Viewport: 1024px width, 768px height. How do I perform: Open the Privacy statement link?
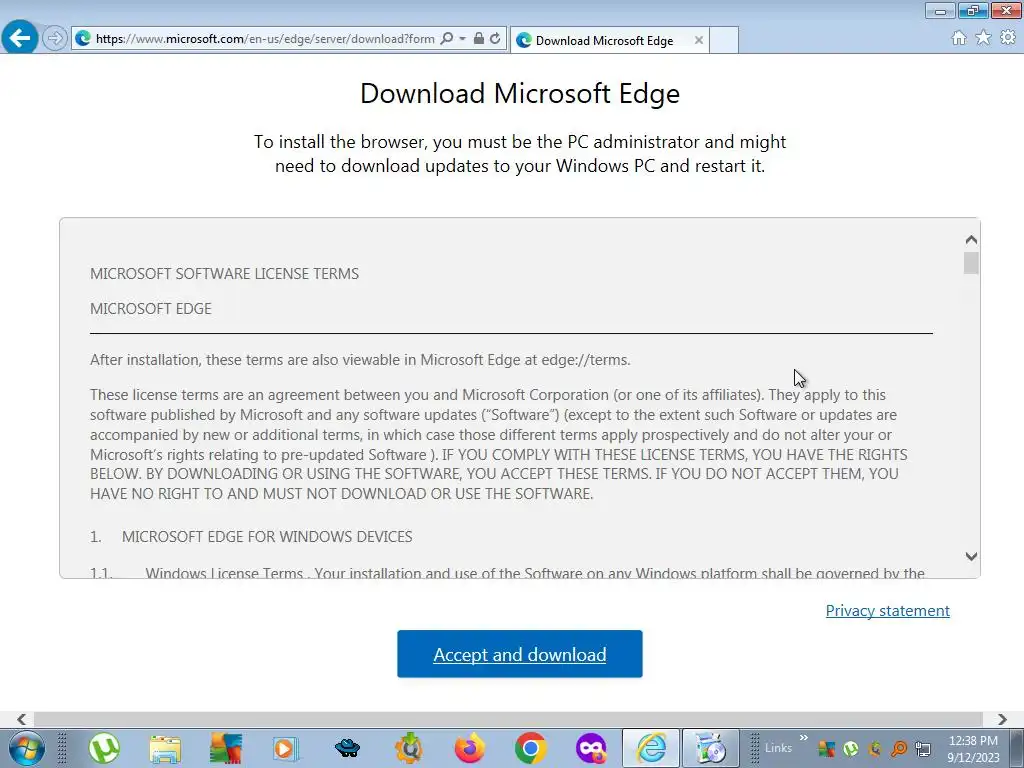point(888,611)
